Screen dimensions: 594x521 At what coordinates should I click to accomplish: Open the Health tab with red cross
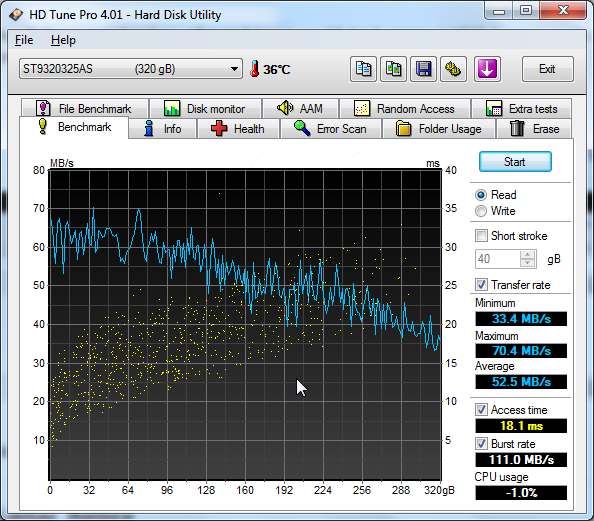click(238, 129)
